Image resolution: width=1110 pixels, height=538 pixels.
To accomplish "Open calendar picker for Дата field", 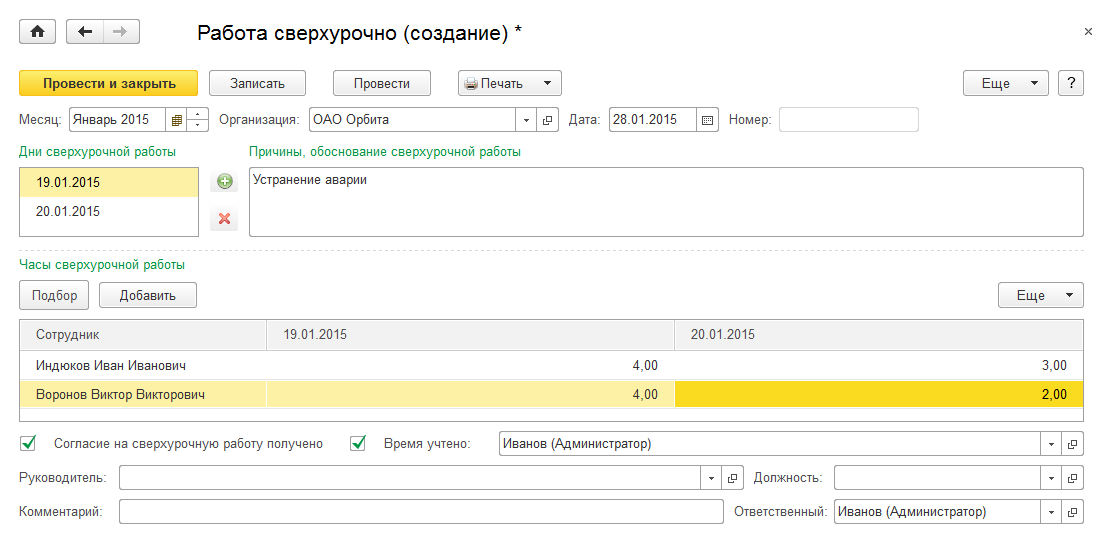I will click(x=708, y=120).
